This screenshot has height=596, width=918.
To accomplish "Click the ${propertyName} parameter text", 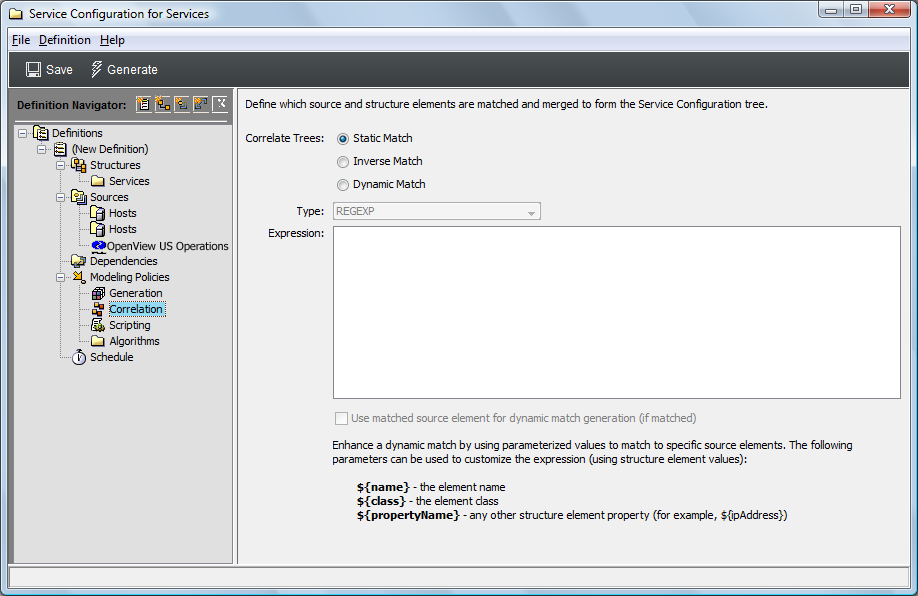I will 408,515.
